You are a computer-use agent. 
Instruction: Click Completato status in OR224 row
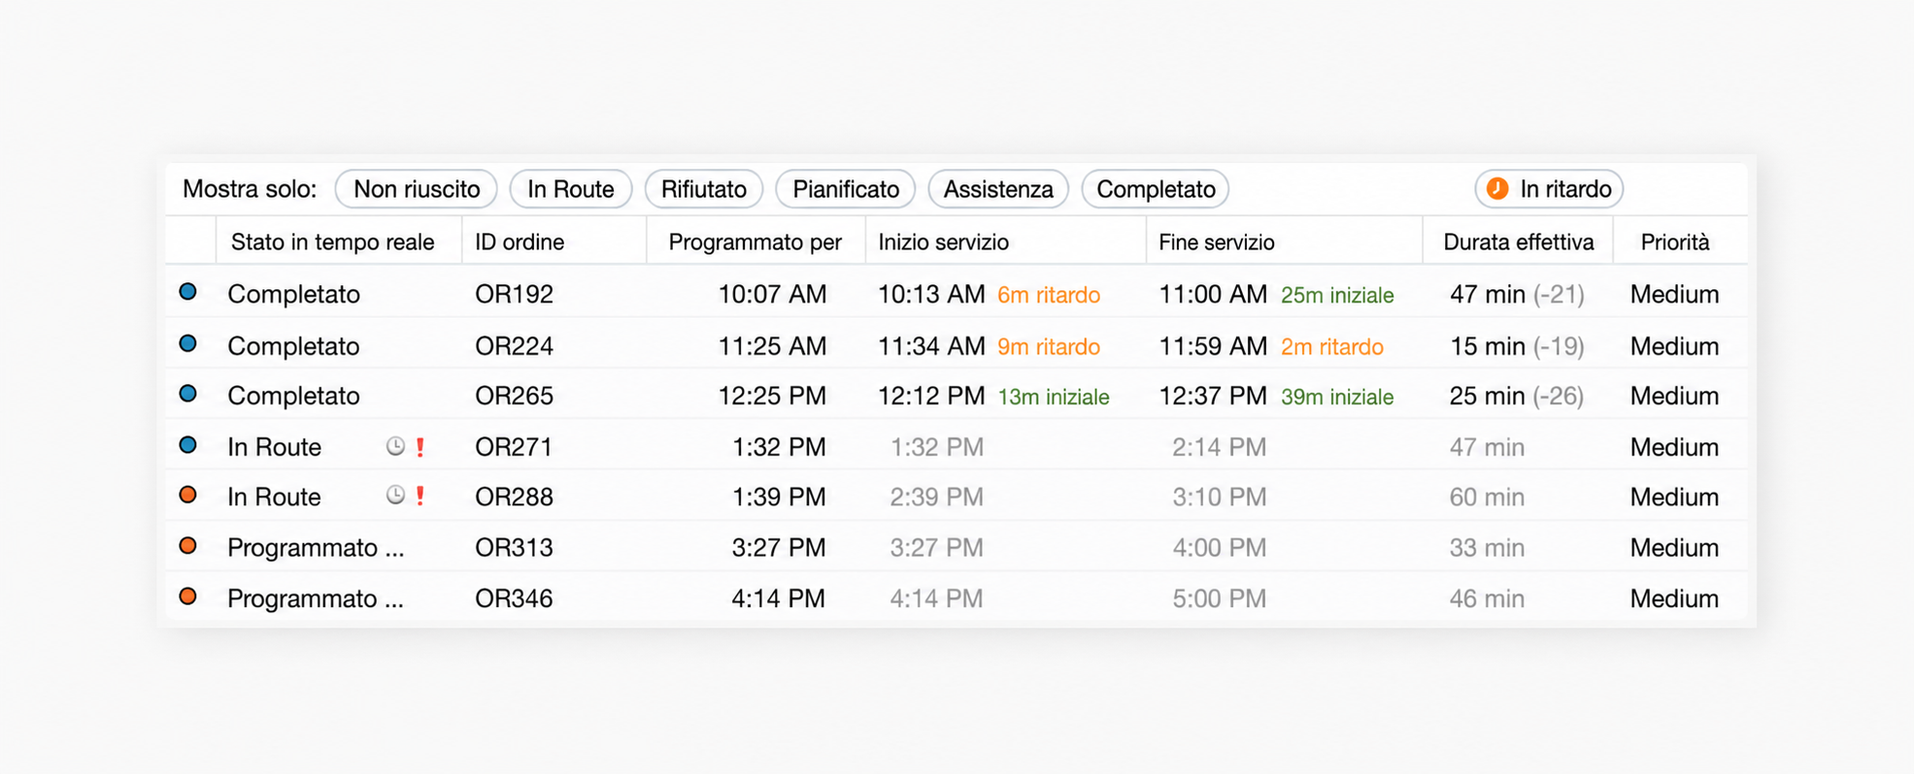pos(294,346)
